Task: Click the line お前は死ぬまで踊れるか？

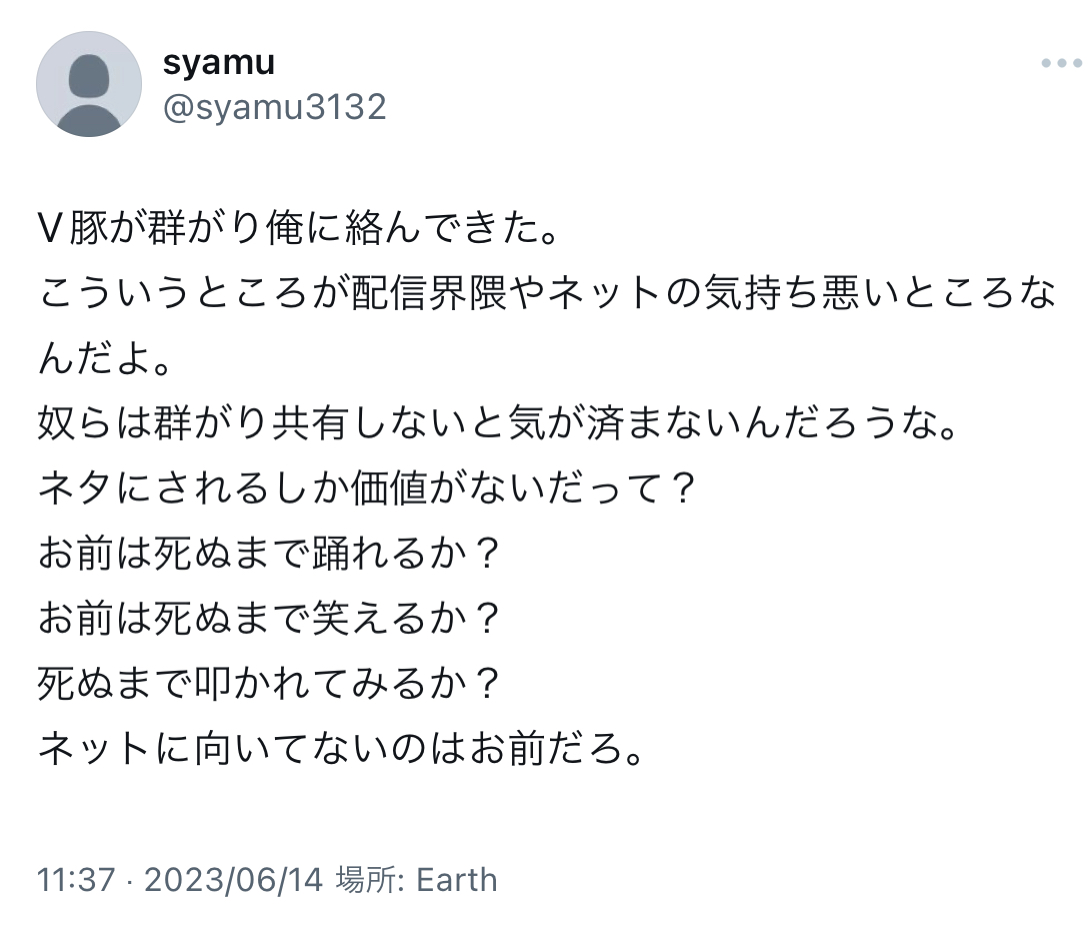Action: (x=268, y=555)
